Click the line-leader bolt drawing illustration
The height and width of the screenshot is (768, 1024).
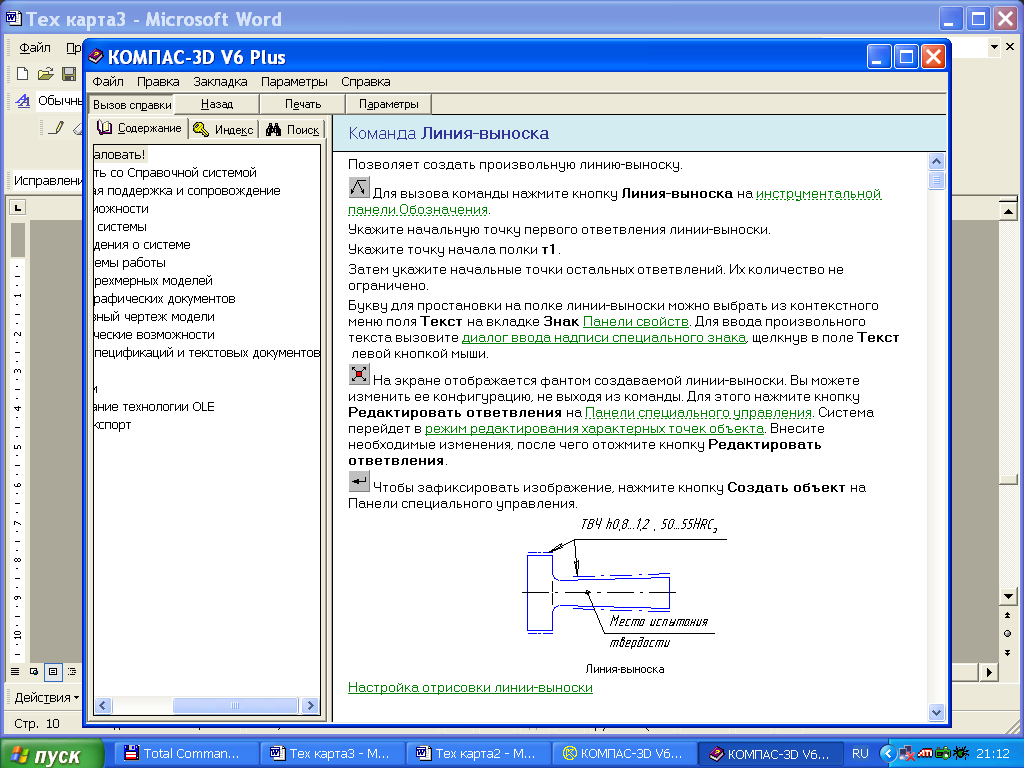[624, 584]
